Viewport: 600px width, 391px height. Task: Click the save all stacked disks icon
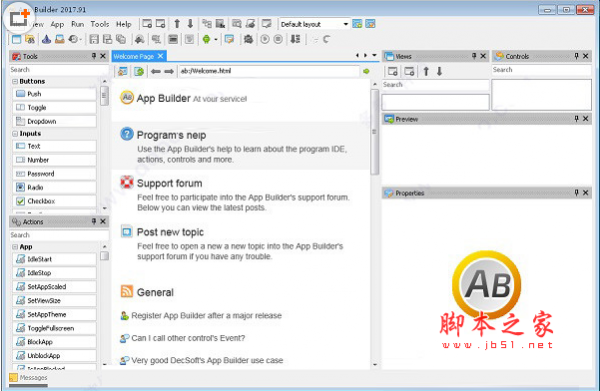108,39
